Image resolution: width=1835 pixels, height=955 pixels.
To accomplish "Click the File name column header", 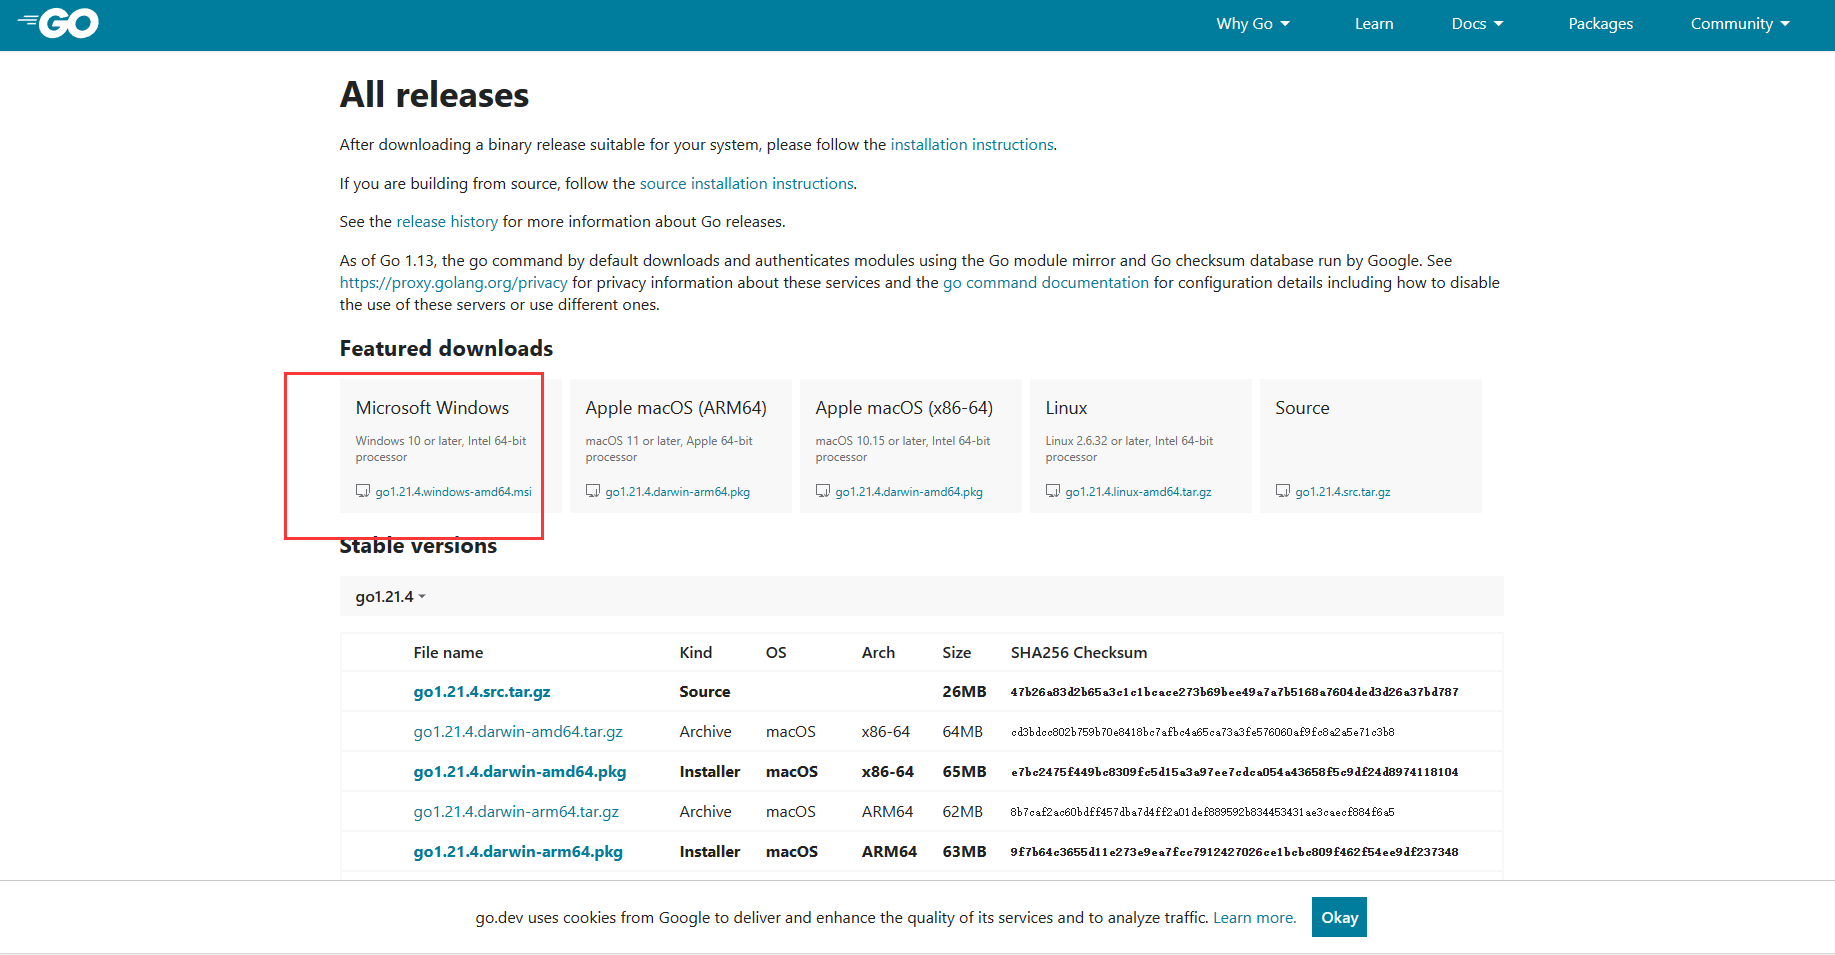I will click(448, 653).
